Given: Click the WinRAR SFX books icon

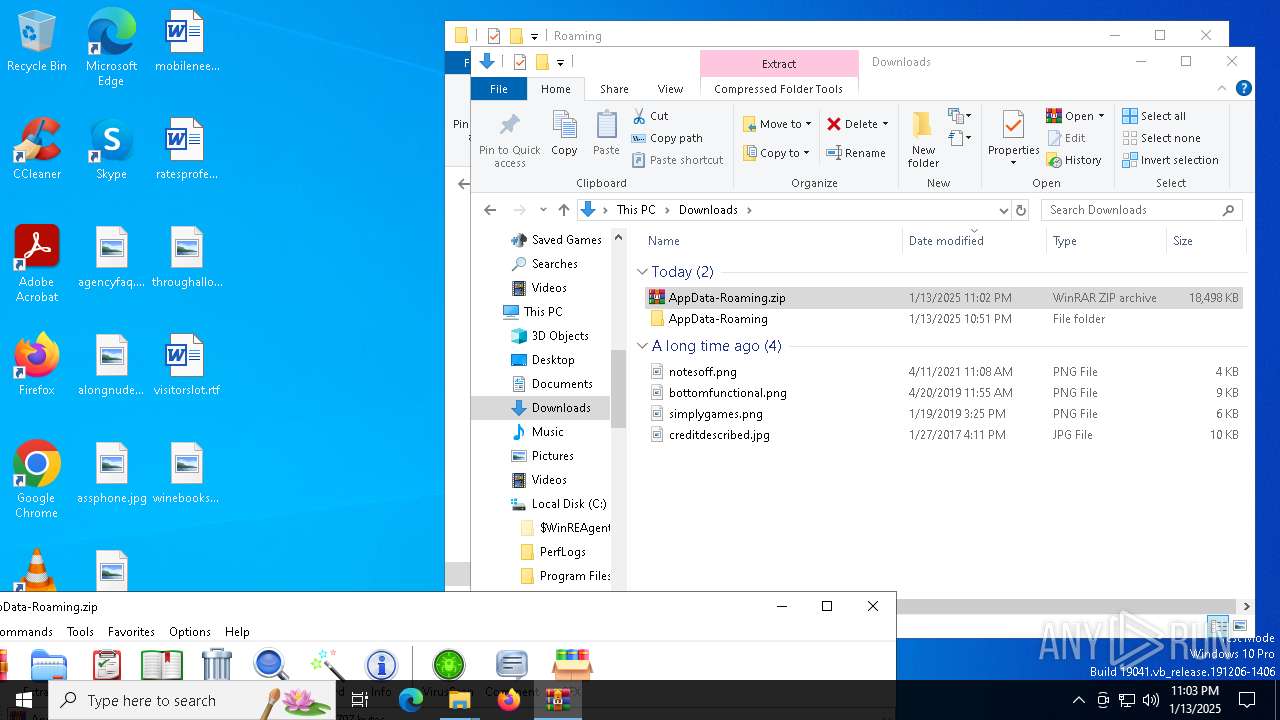Looking at the screenshot, I should [x=572, y=664].
